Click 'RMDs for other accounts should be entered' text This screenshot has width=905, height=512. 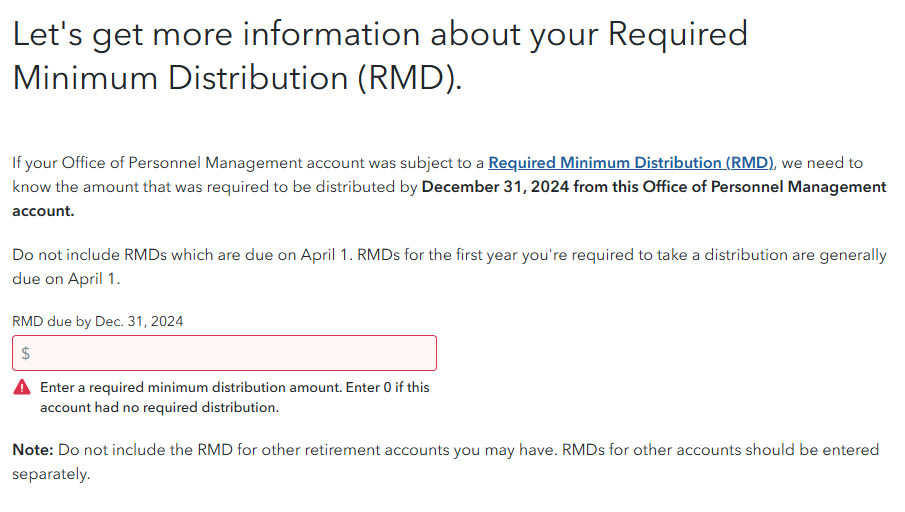click(720, 450)
